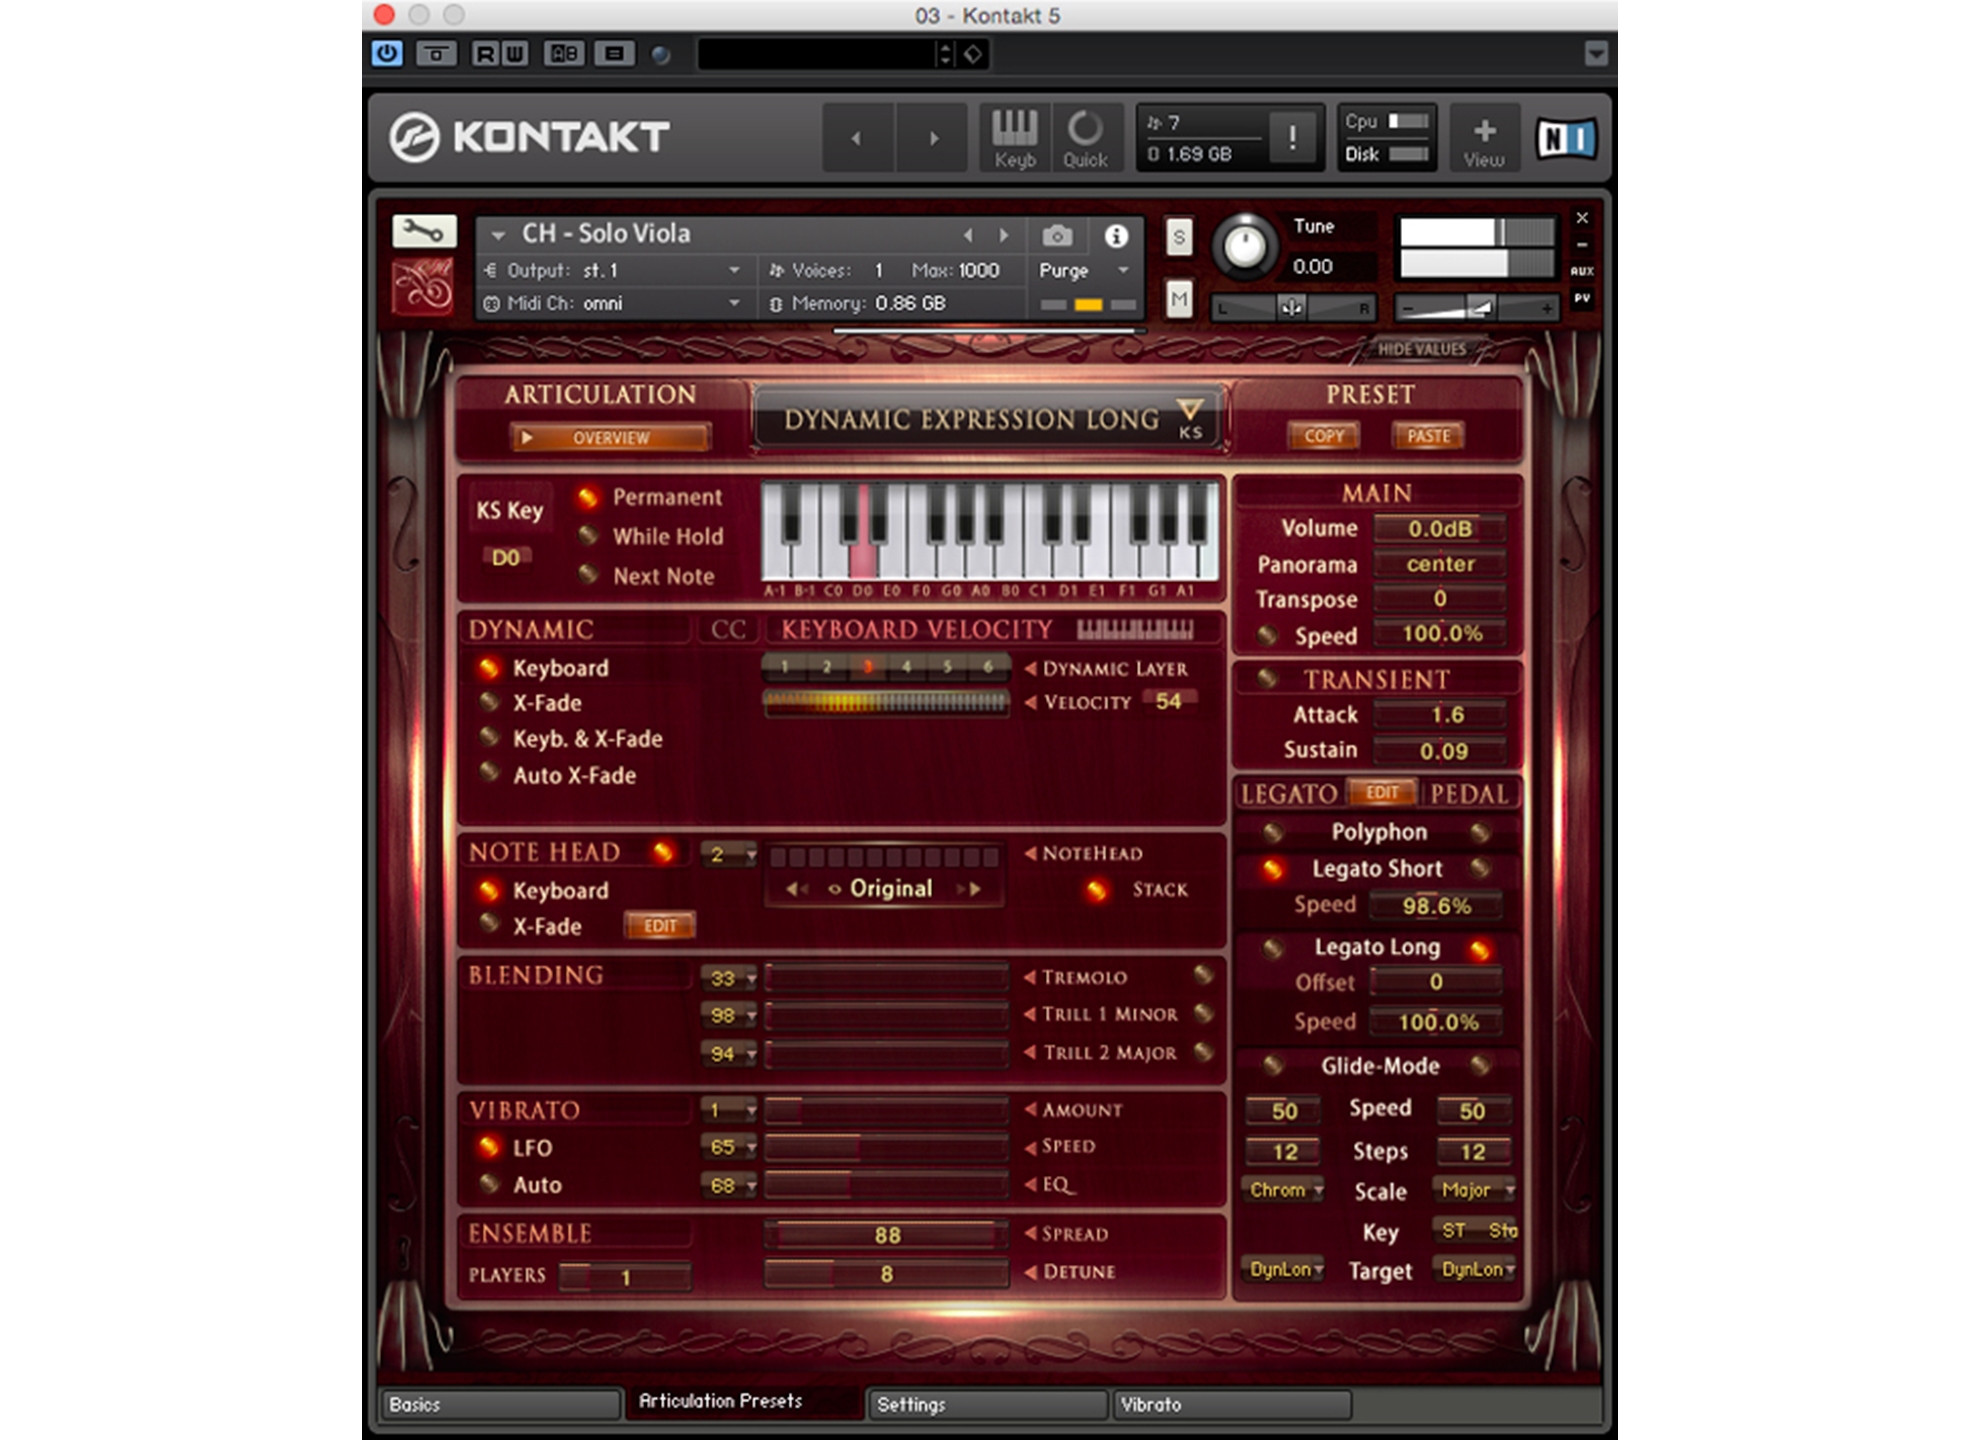1980x1440 pixels.
Task: Mute the instrument with M button
Action: coord(1179,298)
